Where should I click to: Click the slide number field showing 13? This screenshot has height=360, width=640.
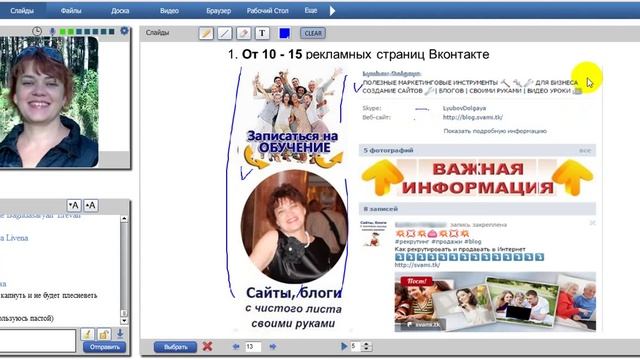(253, 347)
